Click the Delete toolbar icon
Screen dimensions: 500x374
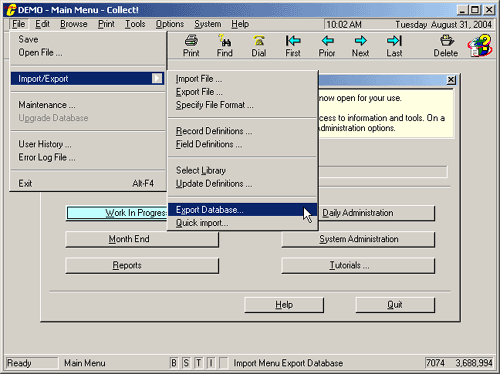click(447, 41)
